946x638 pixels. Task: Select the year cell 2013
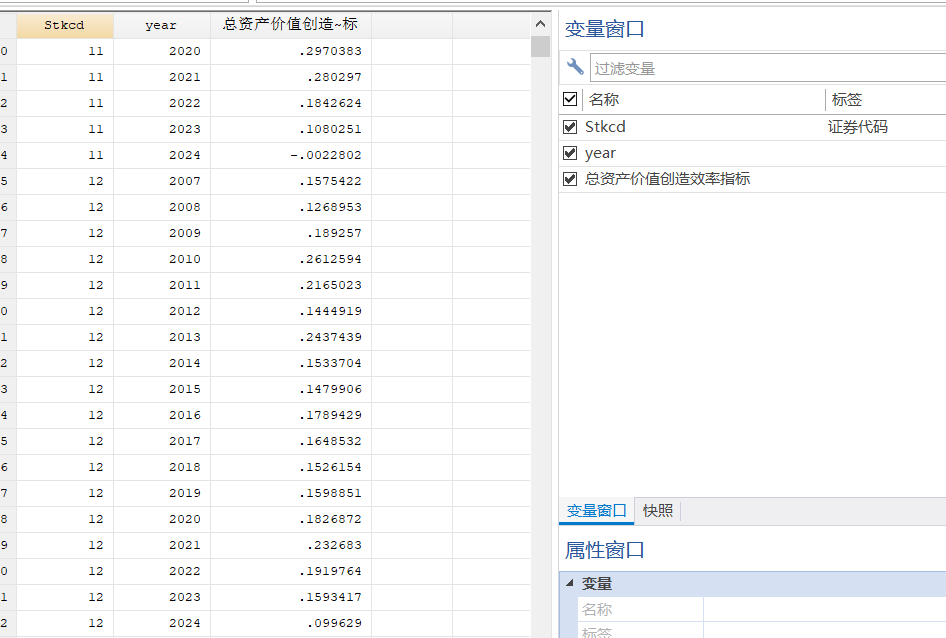pyautogui.click(x=162, y=337)
